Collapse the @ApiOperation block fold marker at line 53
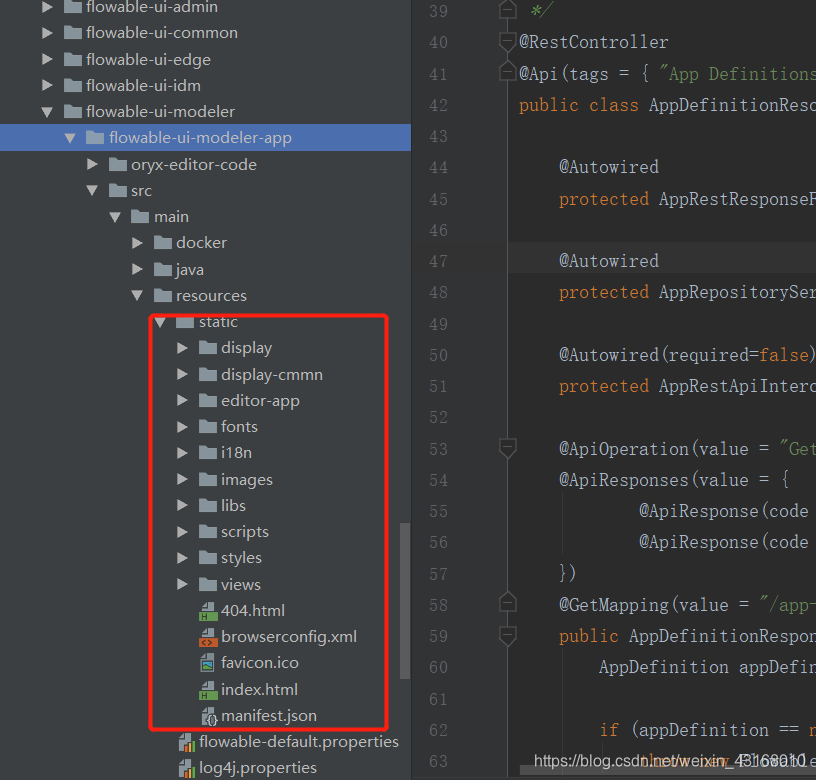This screenshot has width=816, height=780. (507, 448)
